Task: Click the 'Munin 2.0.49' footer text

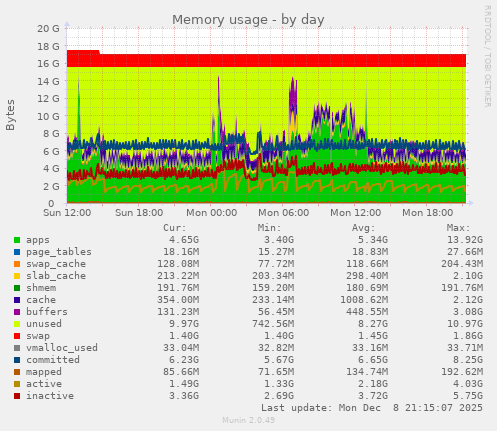Action: pos(249,420)
